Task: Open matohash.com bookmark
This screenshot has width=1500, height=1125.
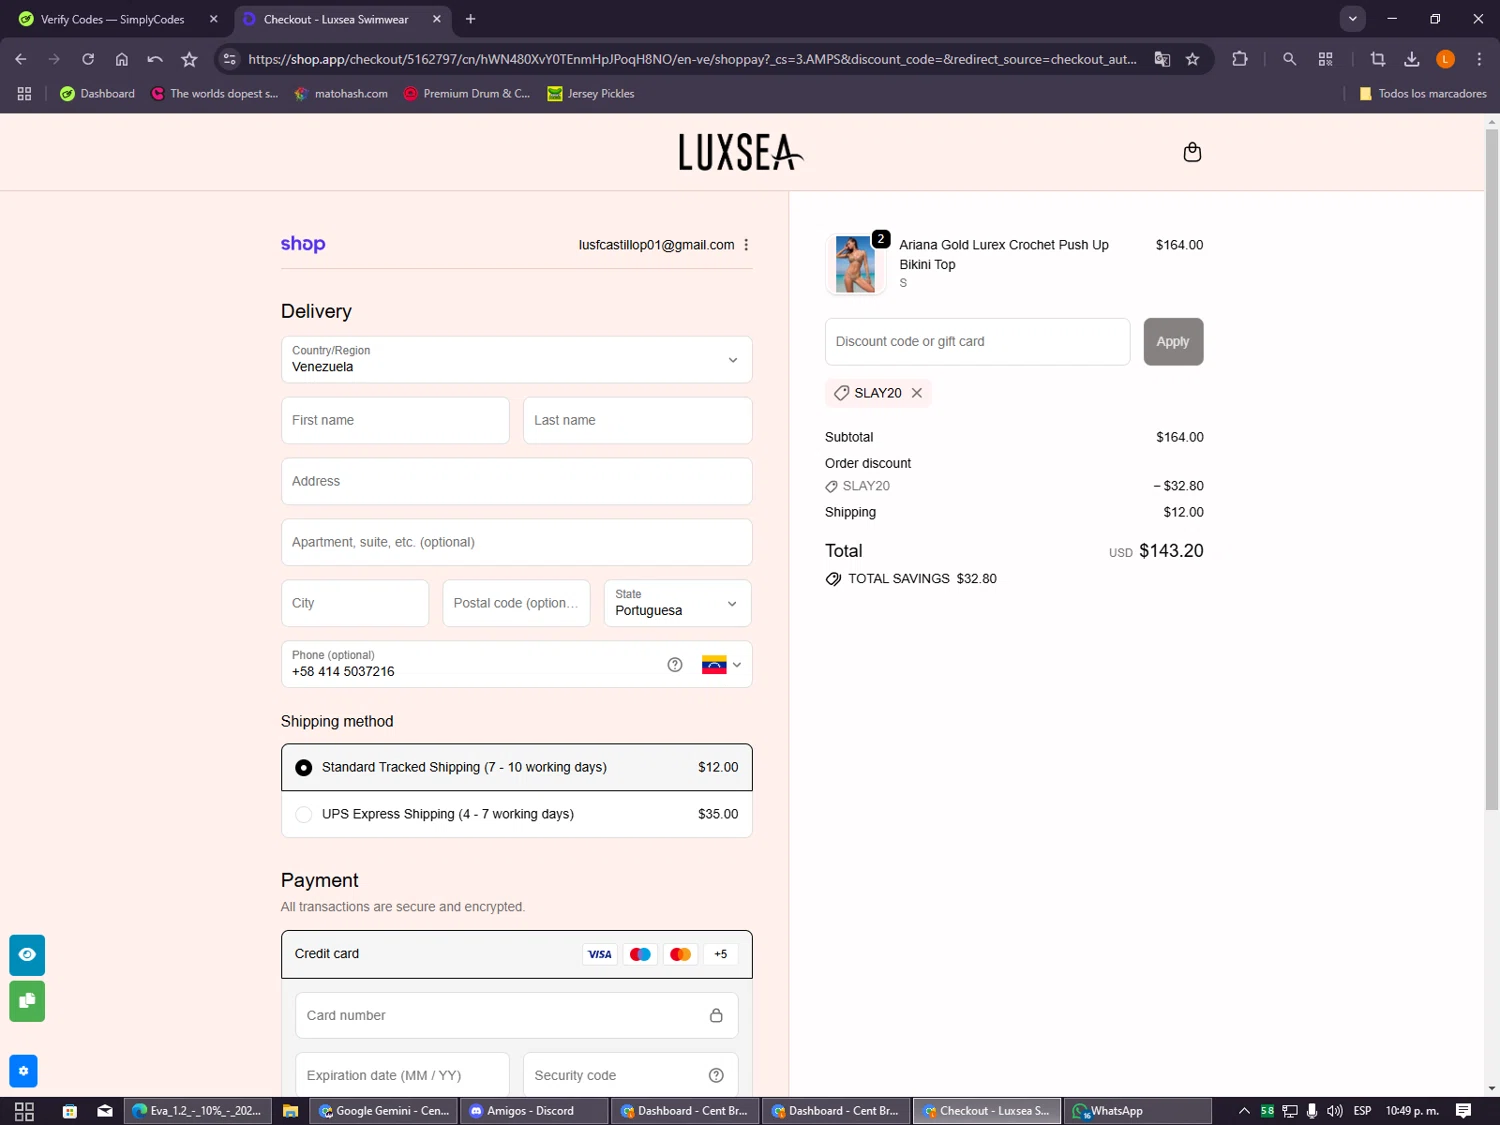Action: coord(341,94)
